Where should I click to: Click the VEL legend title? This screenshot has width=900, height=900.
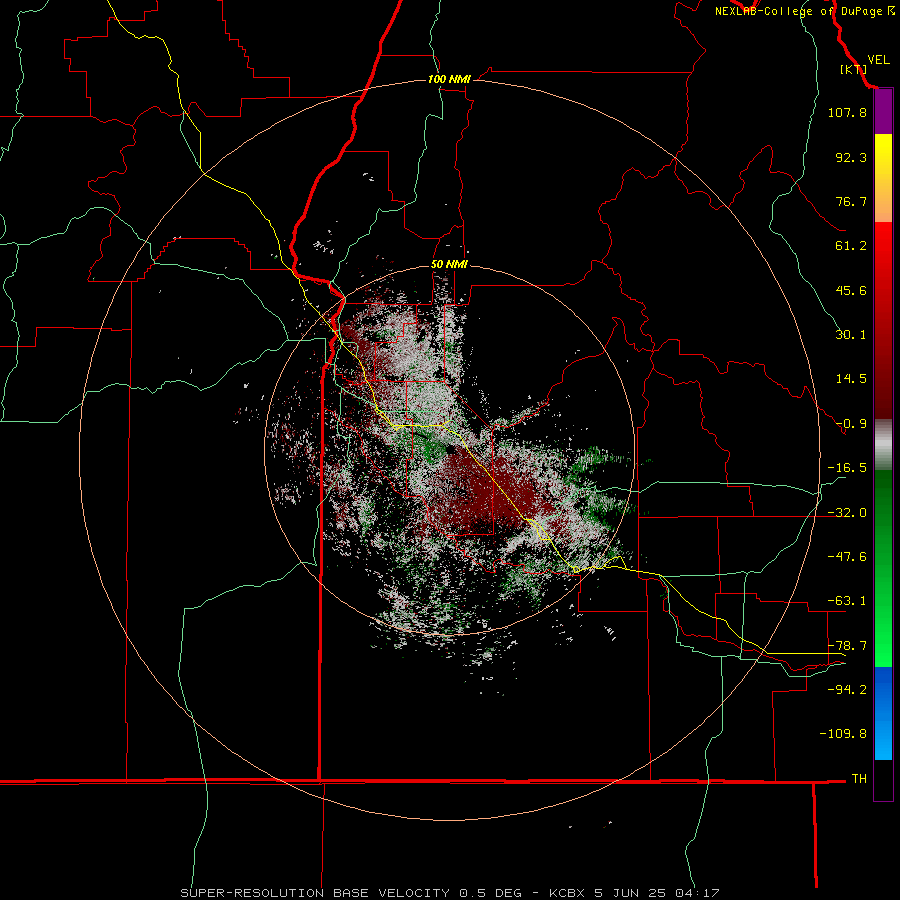[878, 60]
